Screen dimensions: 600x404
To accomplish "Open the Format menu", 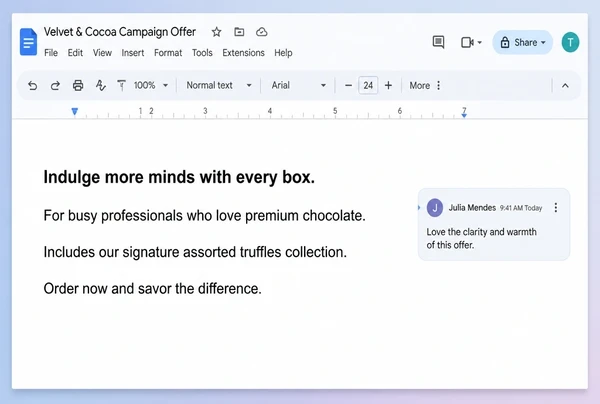I will click(168, 53).
